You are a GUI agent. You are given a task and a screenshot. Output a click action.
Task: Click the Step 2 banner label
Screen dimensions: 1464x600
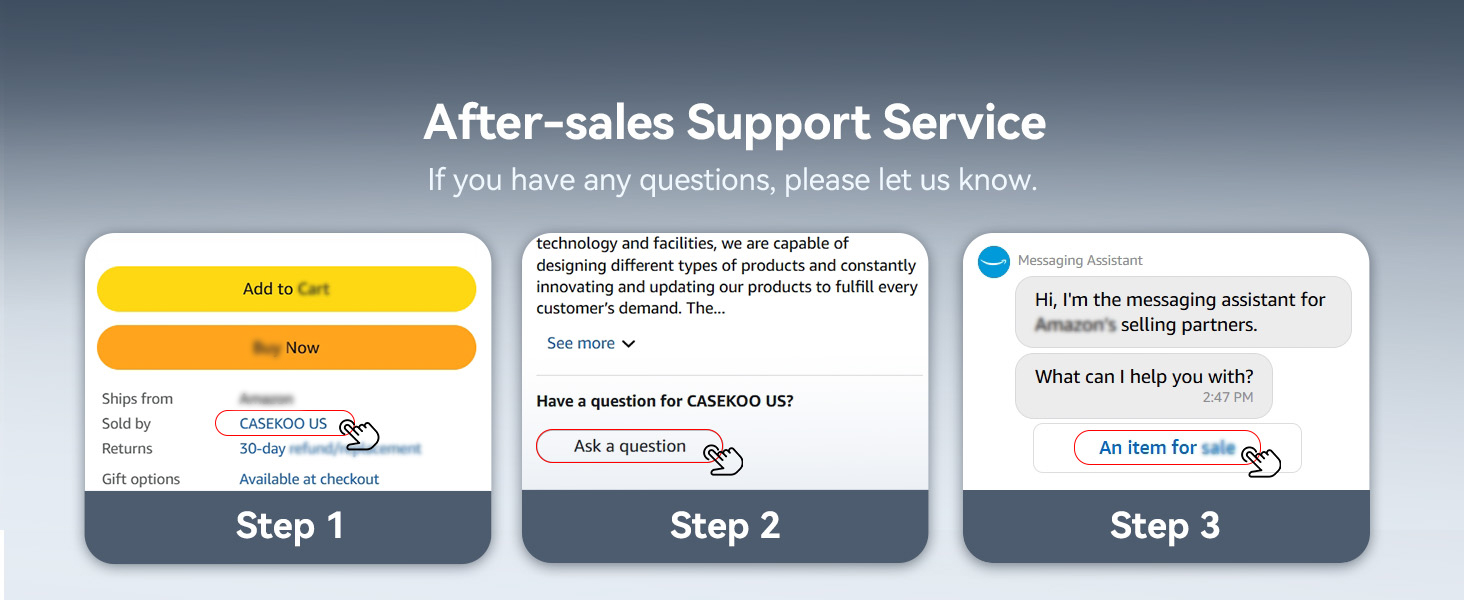725,526
